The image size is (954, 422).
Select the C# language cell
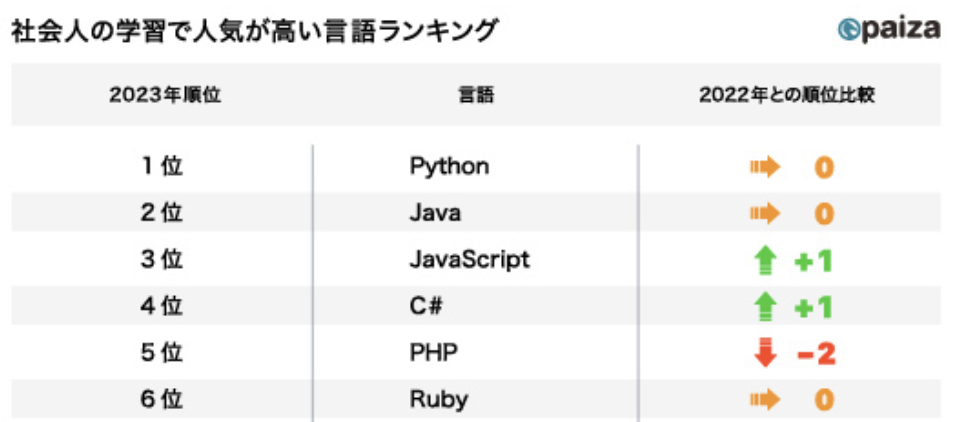click(x=426, y=307)
